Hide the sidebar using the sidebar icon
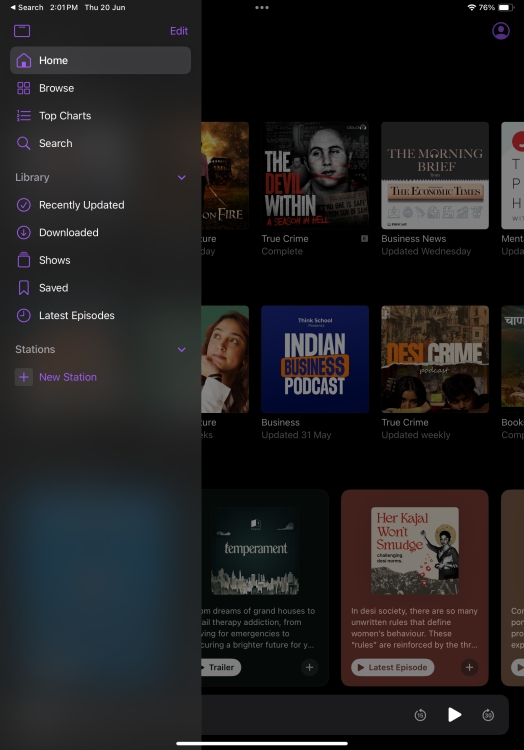Image resolution: width=524 pixels, height=750 pixels. pos(22,31)
